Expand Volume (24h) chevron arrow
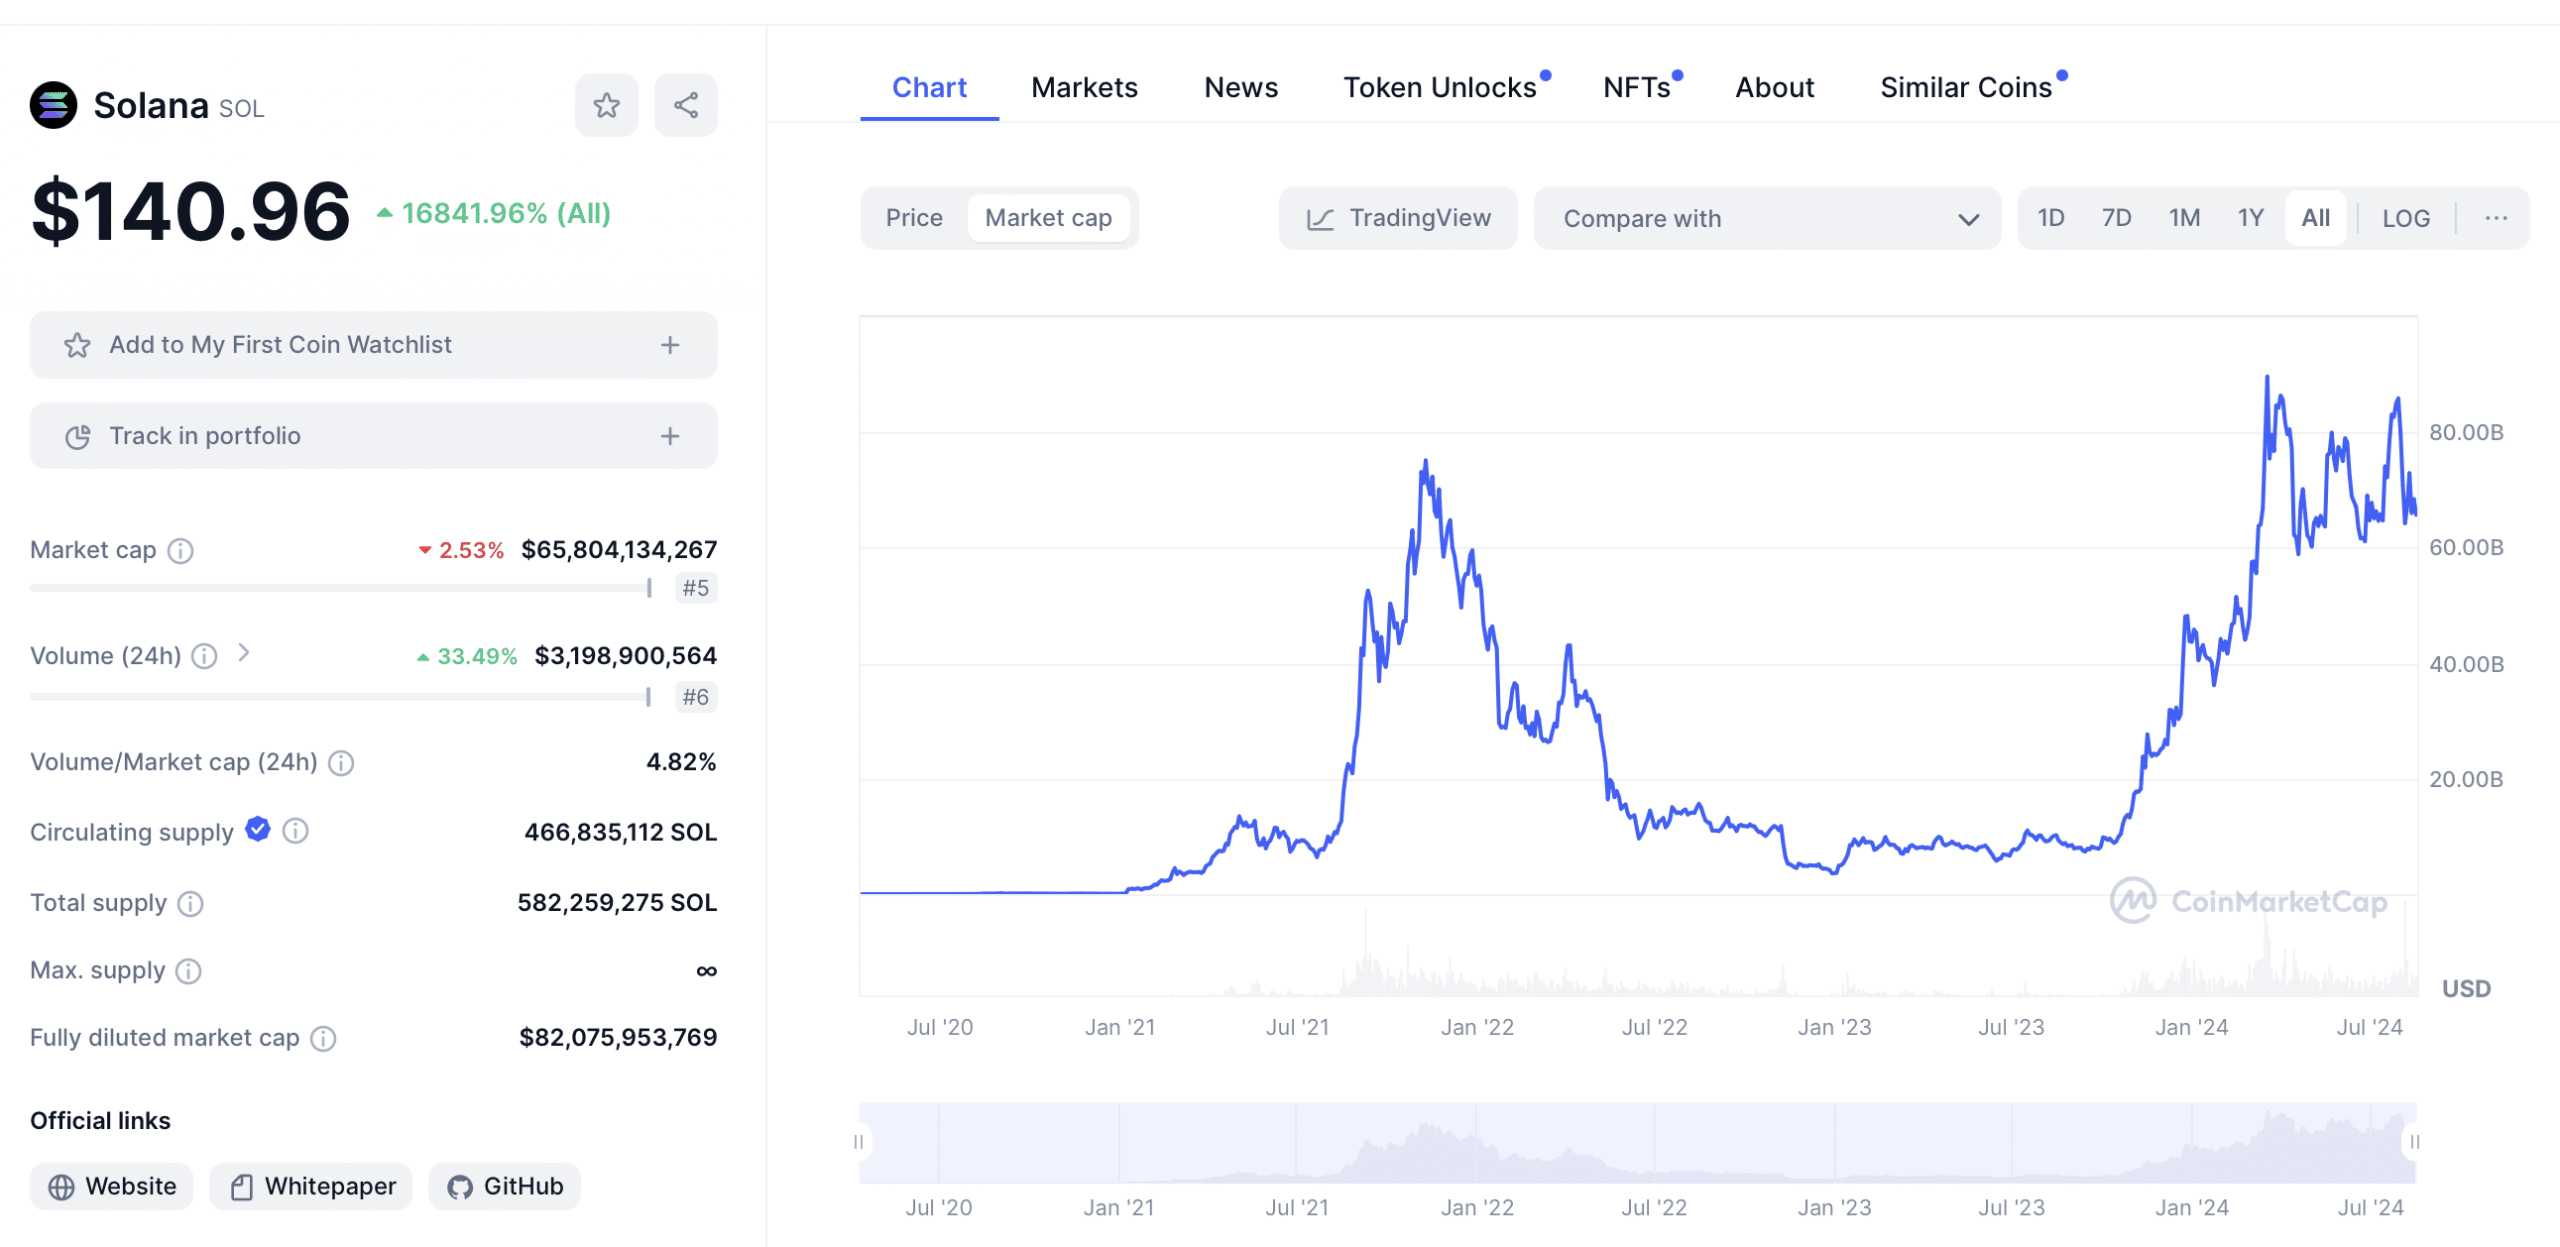The width and height of the screenshot is (2560, 1247). click(x=244, y=653)
